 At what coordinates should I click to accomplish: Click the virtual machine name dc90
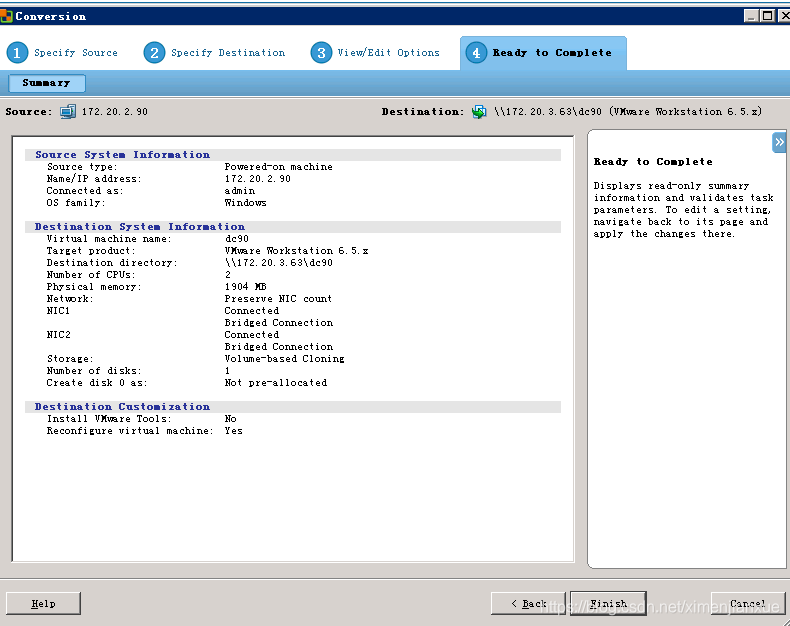coord(237,239)
